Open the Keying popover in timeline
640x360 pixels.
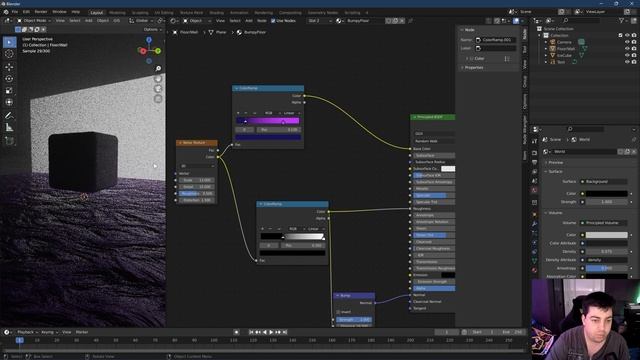49,332
